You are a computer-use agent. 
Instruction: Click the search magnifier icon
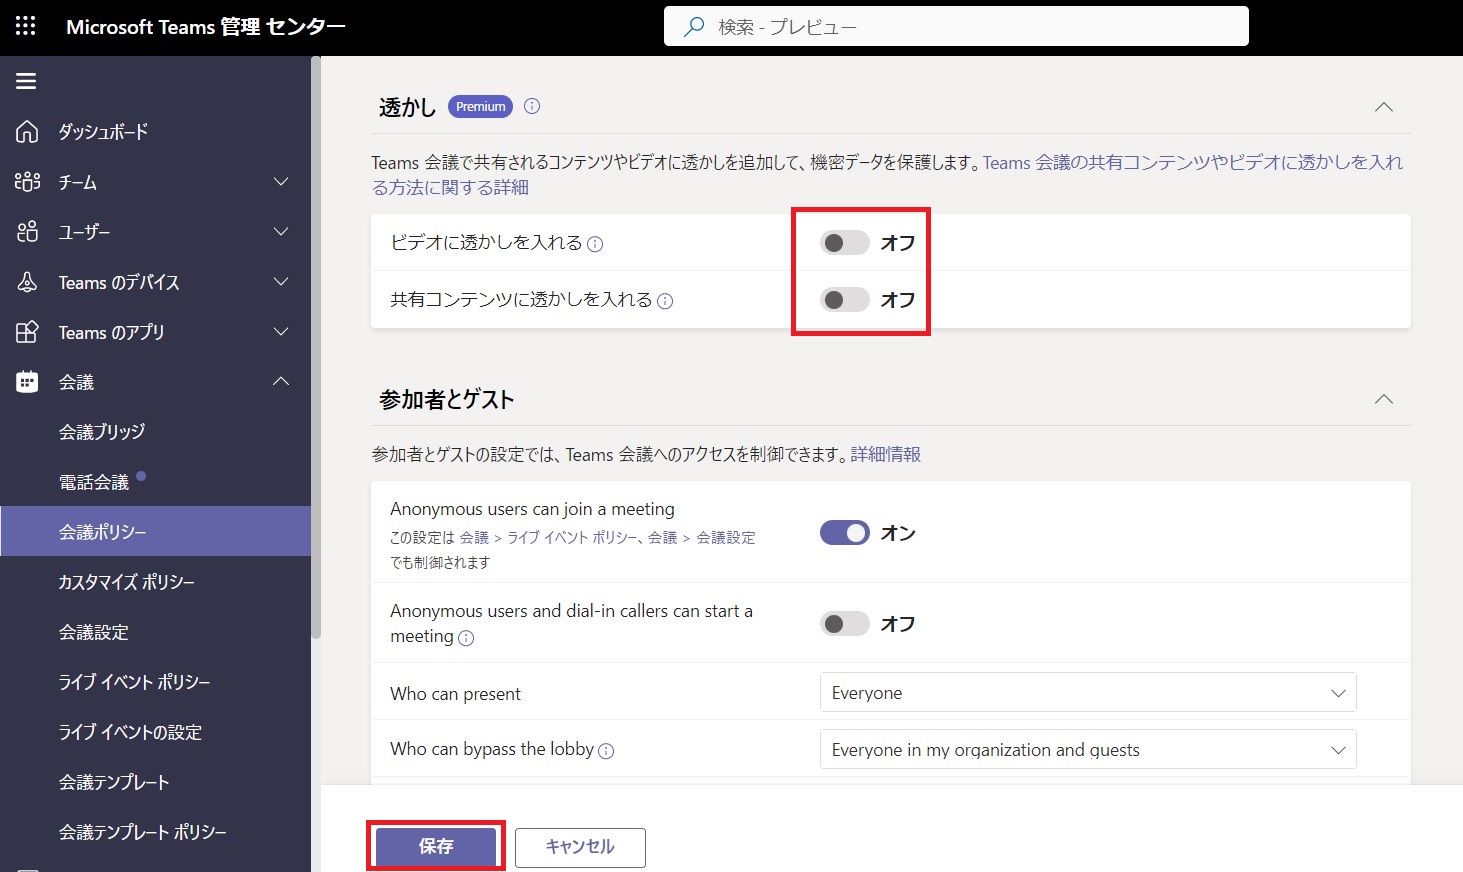[x=693, y=27]
